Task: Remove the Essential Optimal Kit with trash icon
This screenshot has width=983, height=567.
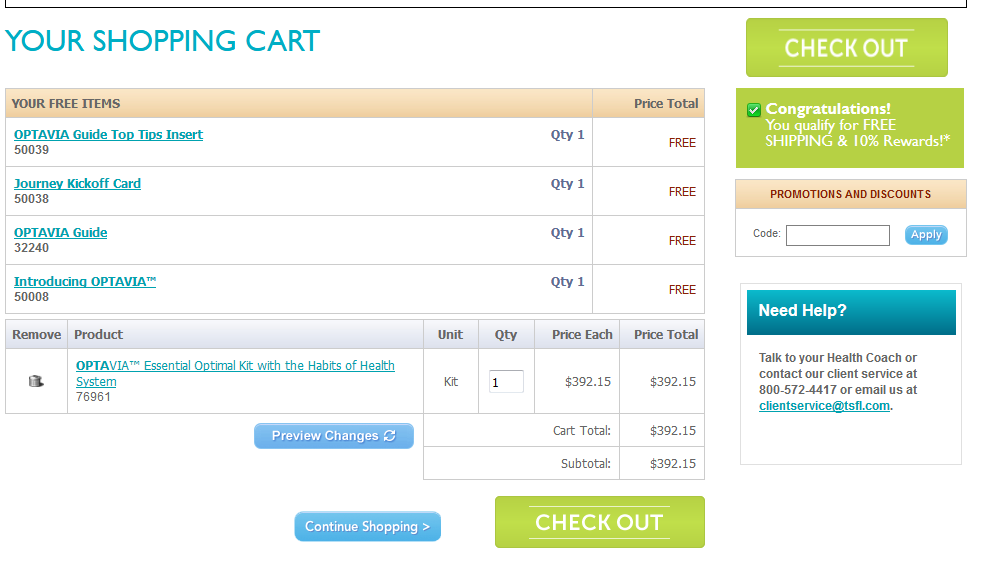Action: (36, 381)
